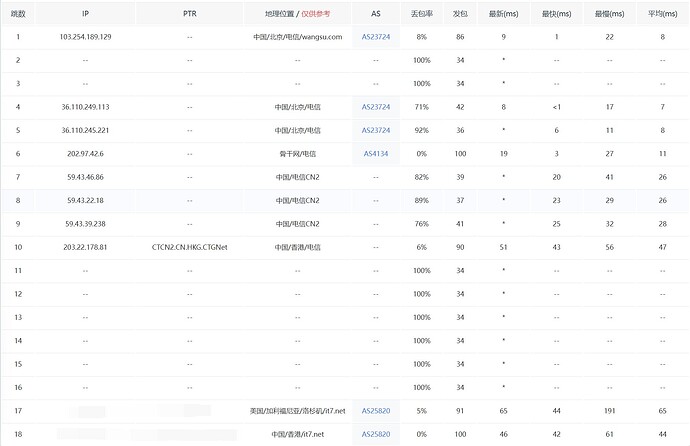Click 82% packet loss in hop 7
The width and height of the screenshot is (690, 446).
coord(422,177)
